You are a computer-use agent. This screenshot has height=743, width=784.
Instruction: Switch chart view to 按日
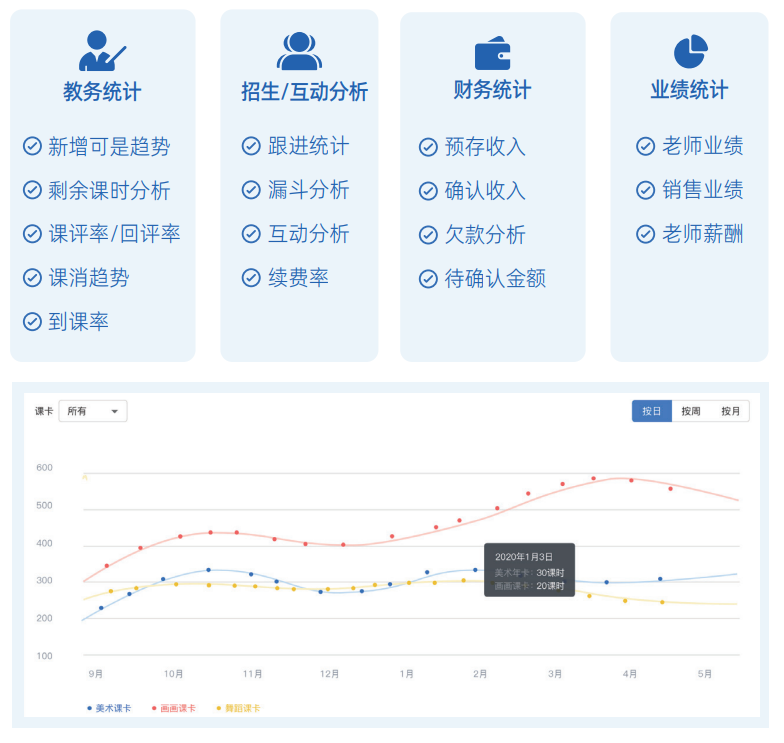tap(652, 411)
